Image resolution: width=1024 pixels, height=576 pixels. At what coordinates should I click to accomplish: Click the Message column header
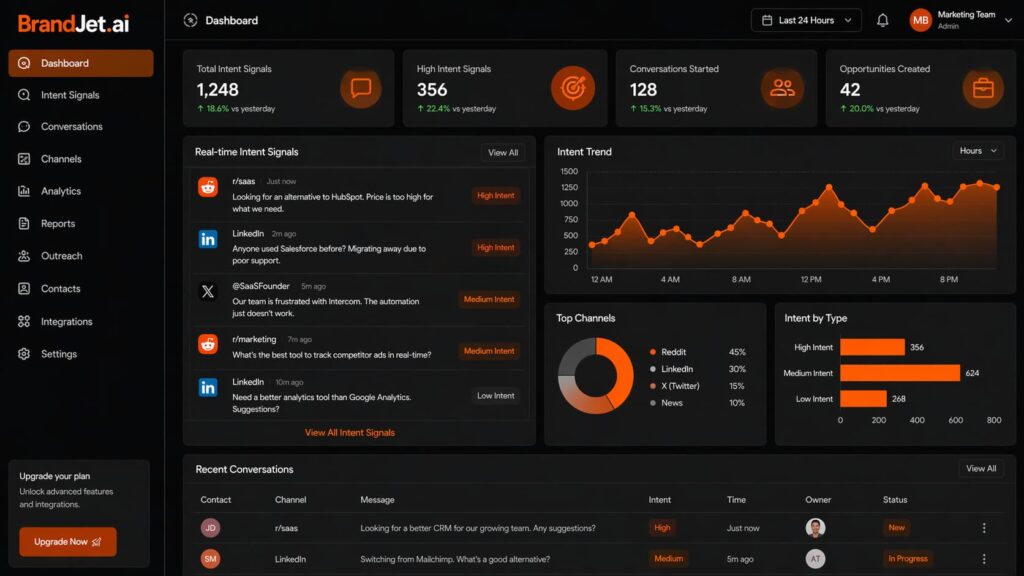[x=377, y=500]
